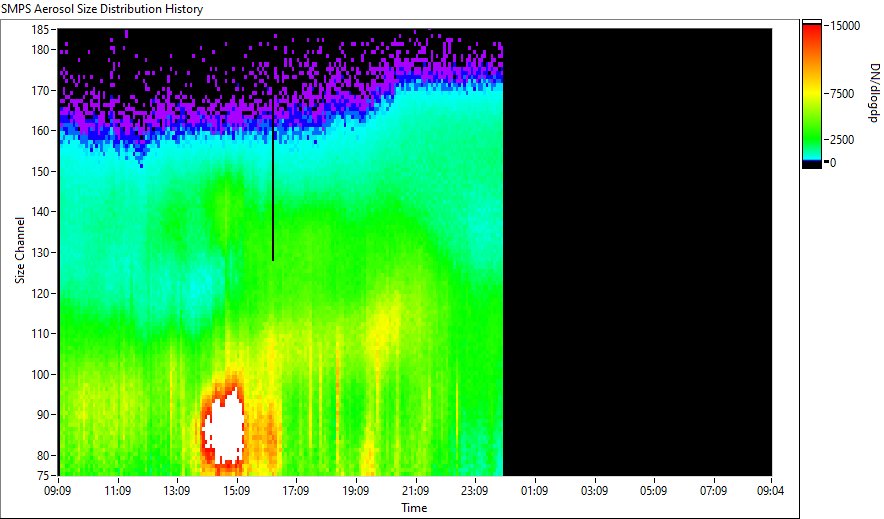The width and height of the screenshot is (884, 519).
Task: Click the 13:09 time axis label
Action: [176, 491]
